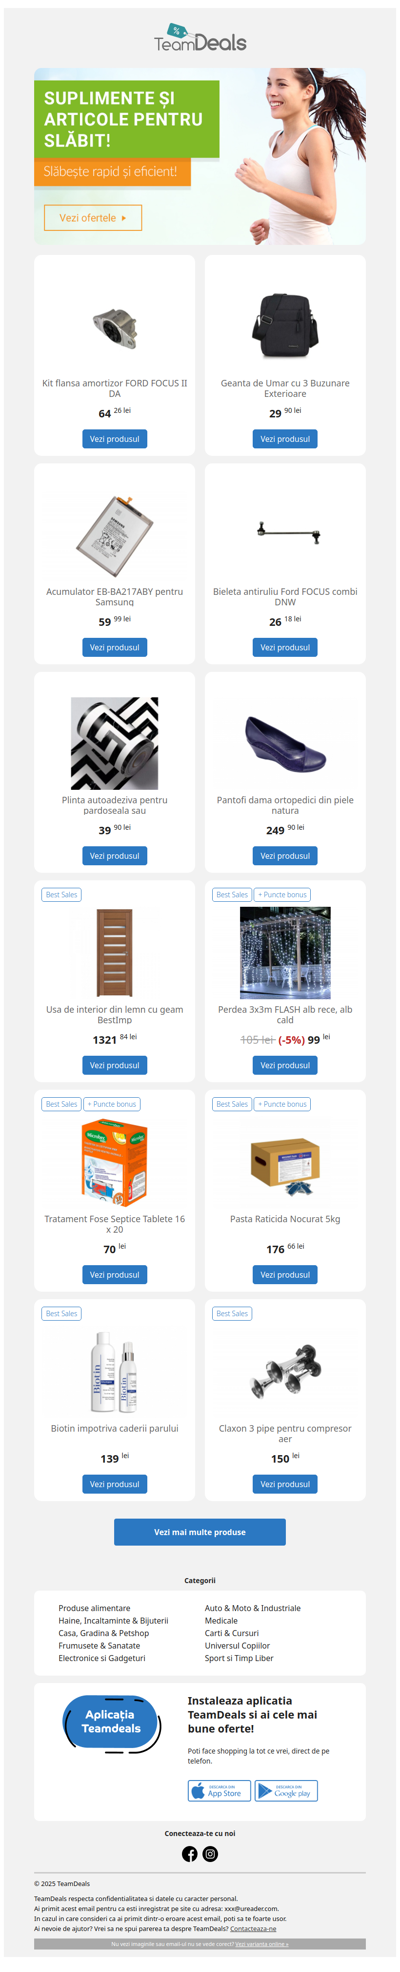Click Vezi produsul under Kit flansa amortizor
The image size is (400, 1972).
115,439
